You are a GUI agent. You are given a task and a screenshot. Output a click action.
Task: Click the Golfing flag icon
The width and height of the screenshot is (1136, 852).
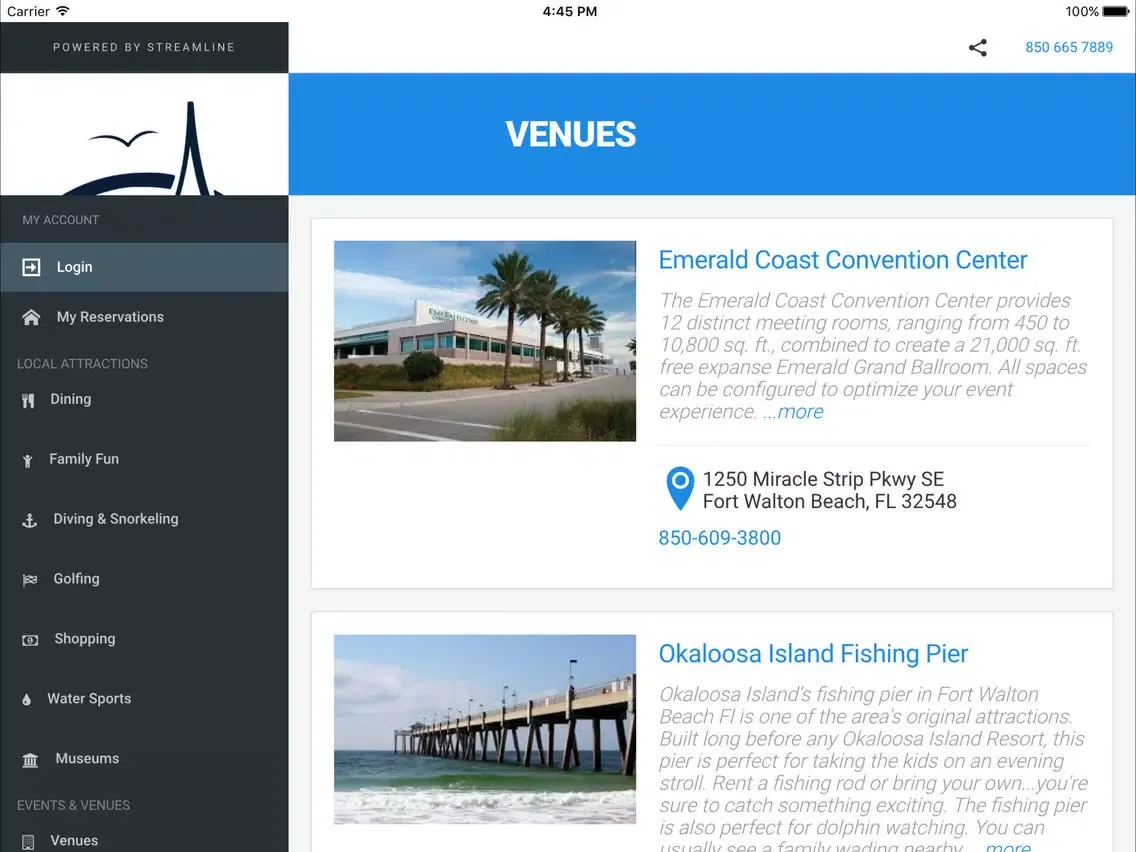pos(30,580)
